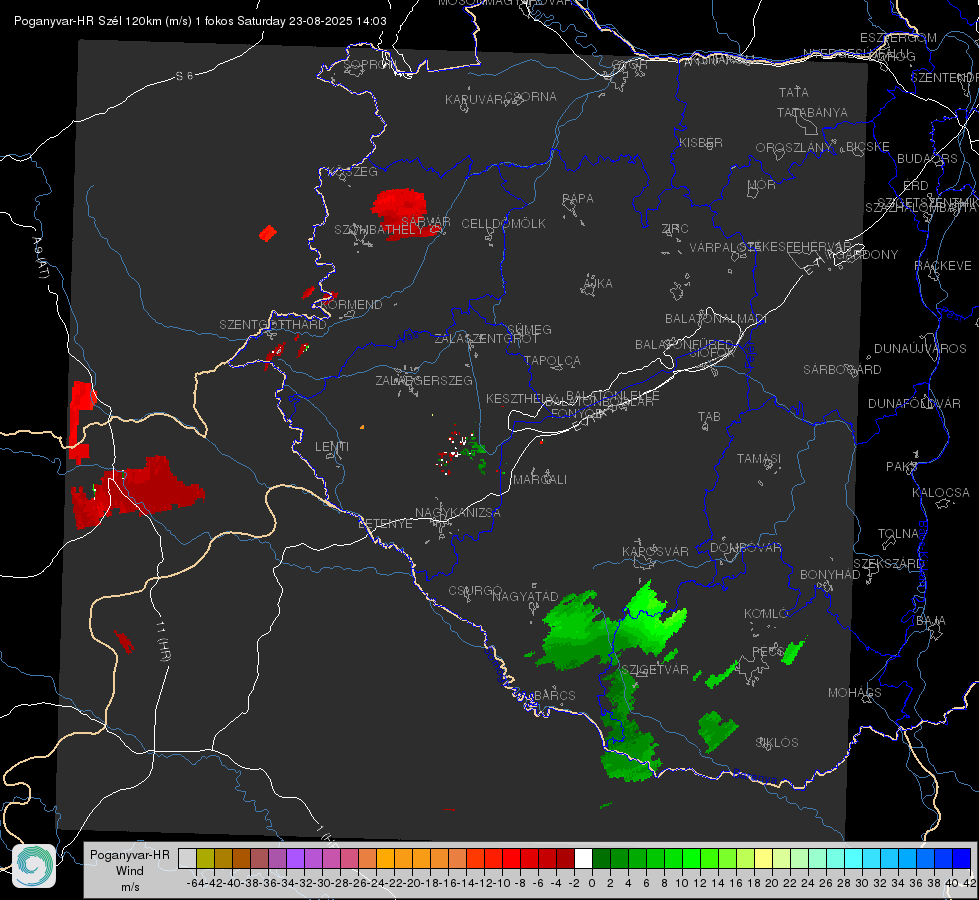Click the NAGYKANIZSA city label

pyautogui.click(x=458, y=513)
